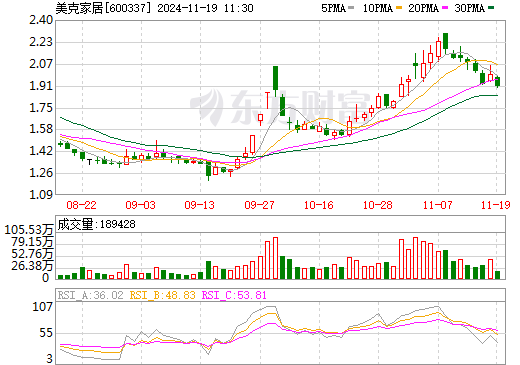This screenshot has width=520, height=365.
Task: Click the 10-16 date axis marker
Action: point(319,205)
